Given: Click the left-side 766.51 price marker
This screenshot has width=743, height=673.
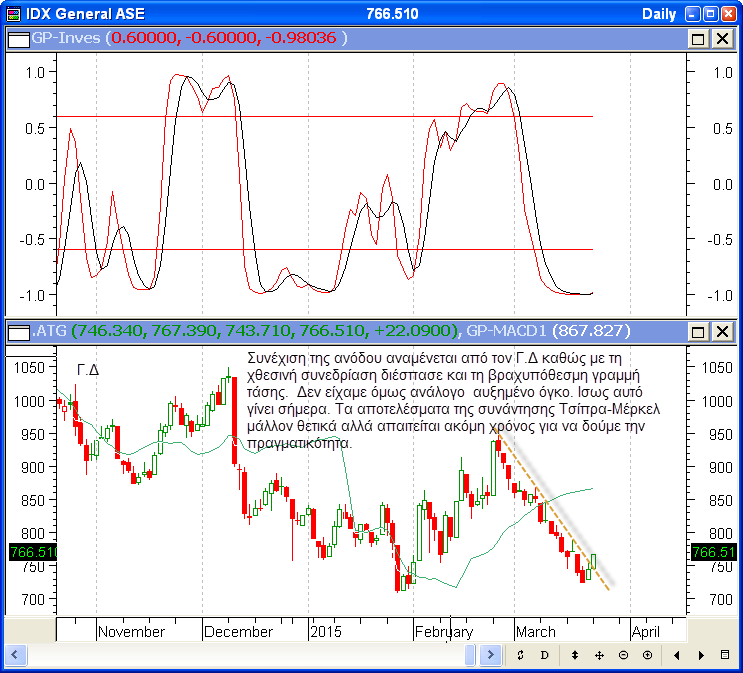Looking at the screenshot, I should coord(33,552).
